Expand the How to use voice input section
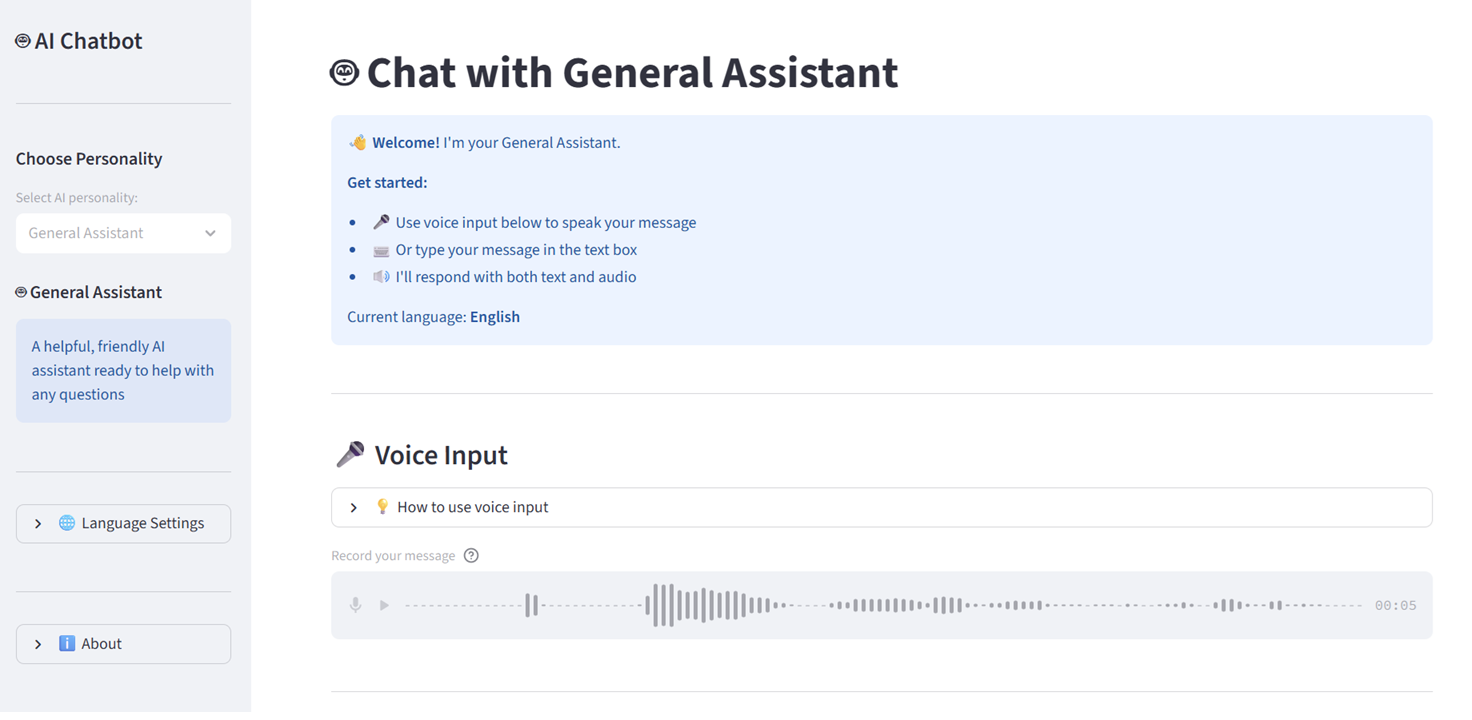The height and width of the screenshot is (720, 1472). (x=353, y=506)
